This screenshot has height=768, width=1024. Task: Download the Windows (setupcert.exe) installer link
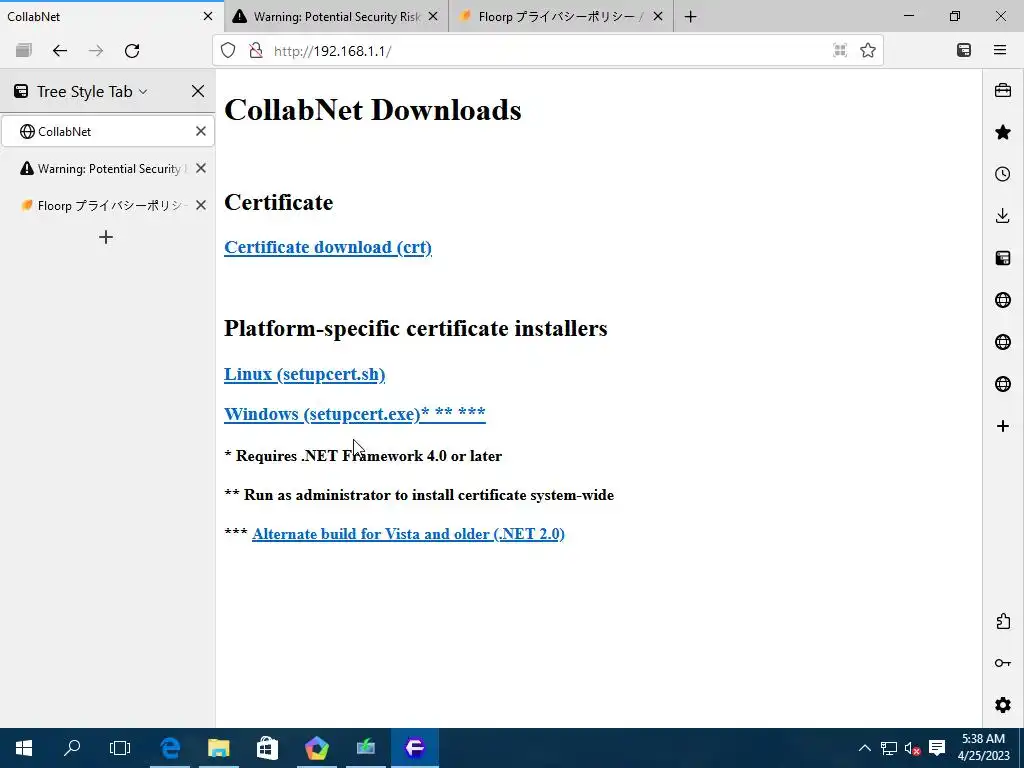click(355, 414)
